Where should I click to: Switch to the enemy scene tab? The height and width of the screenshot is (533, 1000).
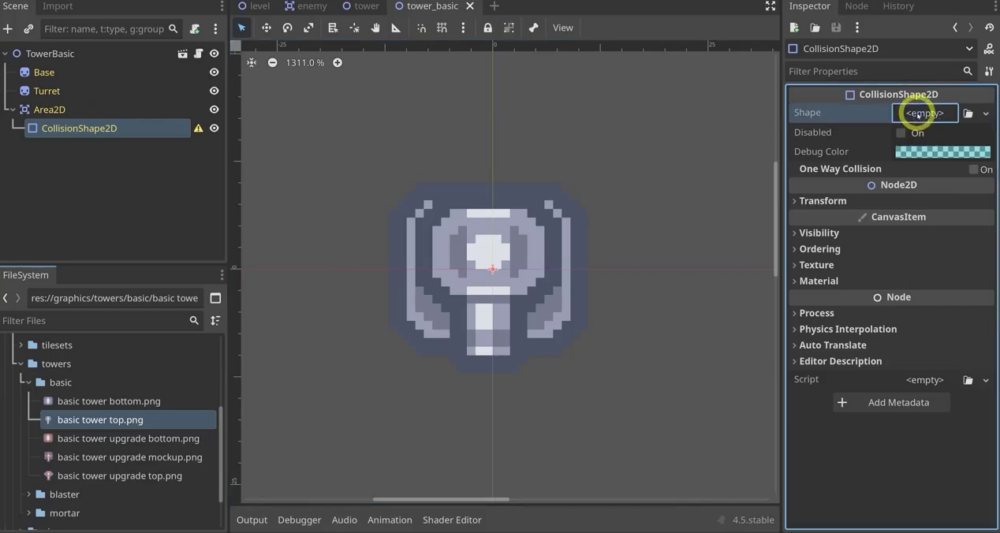click(305, 6)
